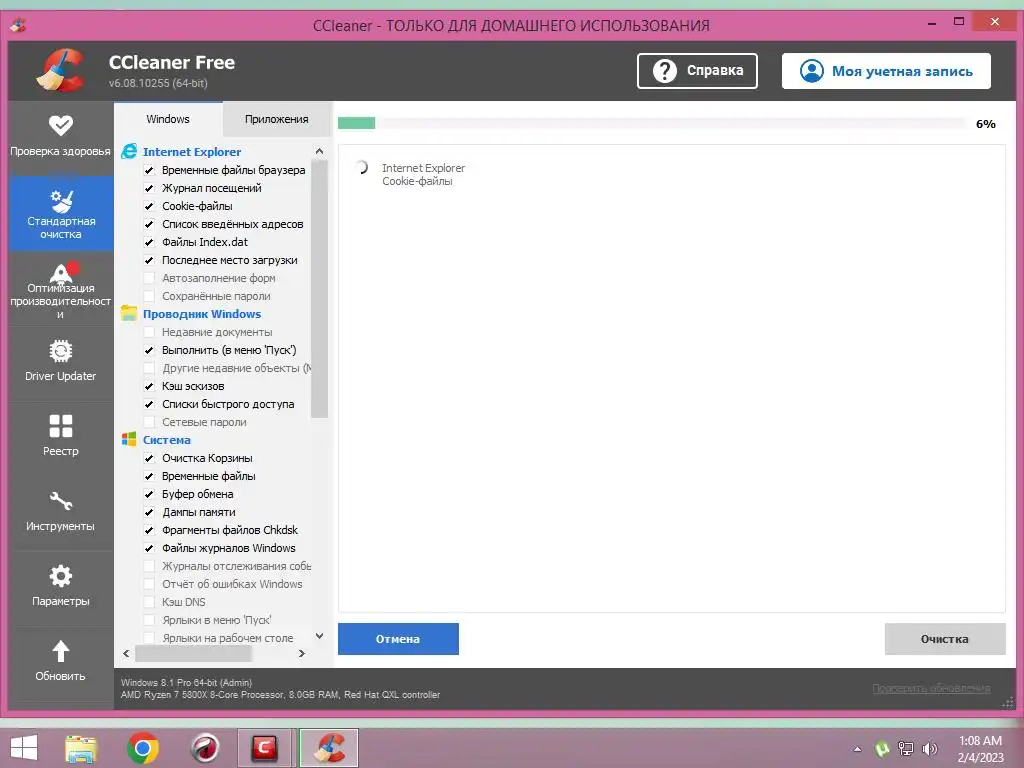Enable Сохранённые пароли checkbox

coord(149,296)
